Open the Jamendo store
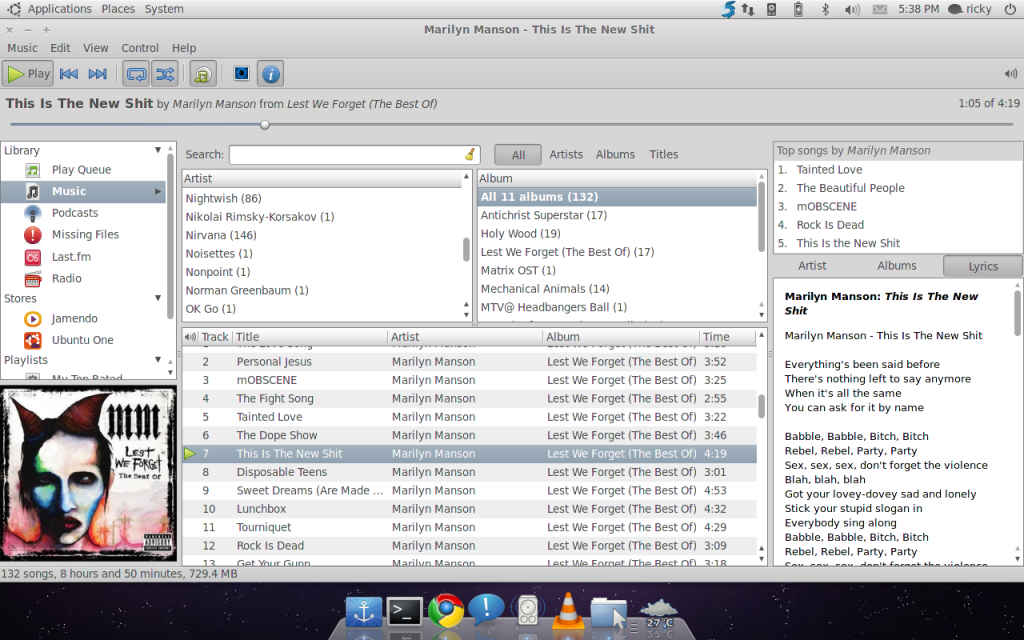 75,319
